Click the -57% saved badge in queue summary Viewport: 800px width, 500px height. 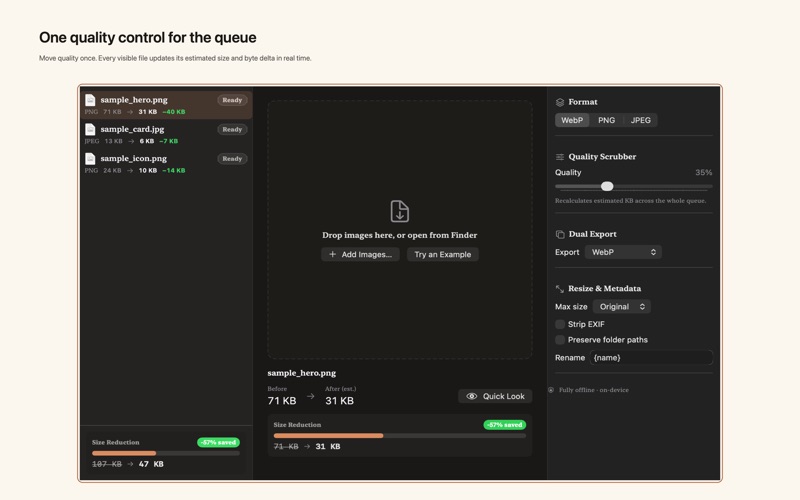pos(218,442)
